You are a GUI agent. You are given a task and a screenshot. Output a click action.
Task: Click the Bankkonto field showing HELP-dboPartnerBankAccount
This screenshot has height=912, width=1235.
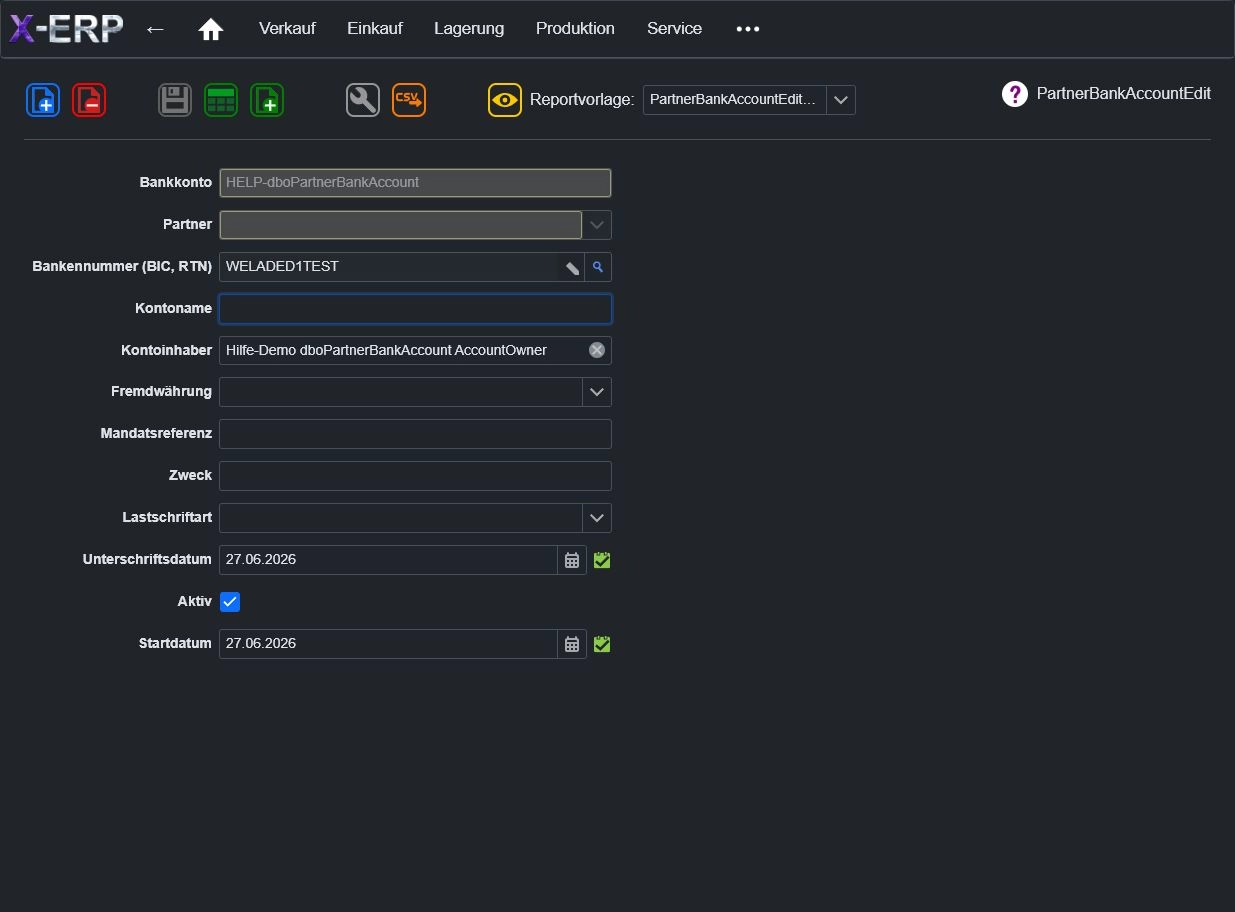415,183
